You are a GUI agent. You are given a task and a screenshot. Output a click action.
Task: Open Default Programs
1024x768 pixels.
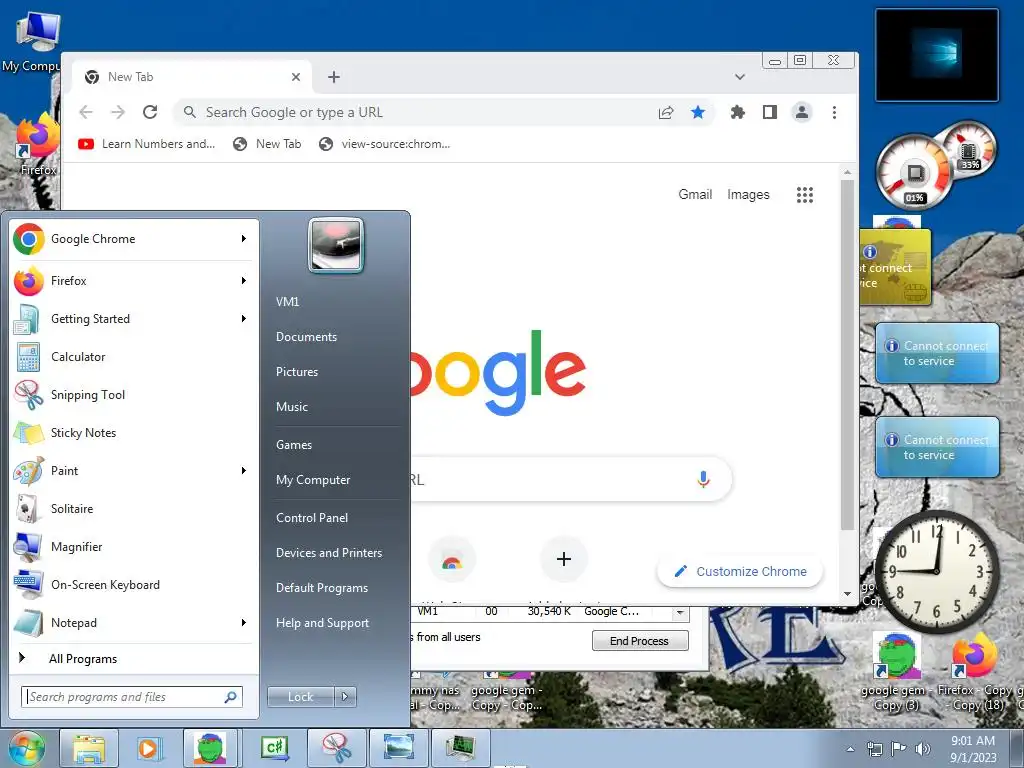[x=322, y=588]
